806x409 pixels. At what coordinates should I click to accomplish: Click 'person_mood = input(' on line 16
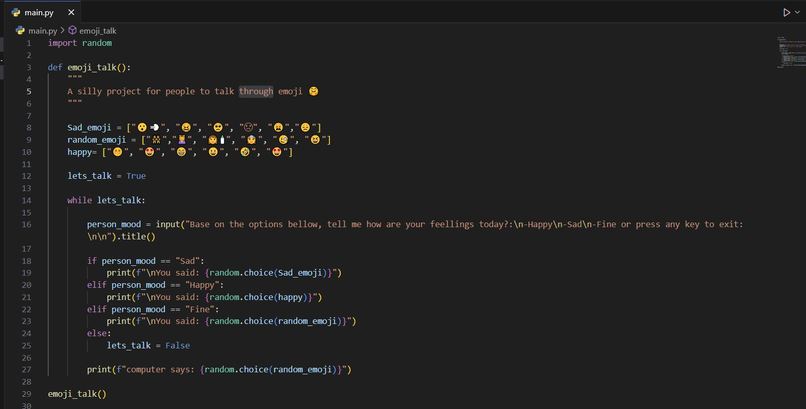tap(136, 225)
